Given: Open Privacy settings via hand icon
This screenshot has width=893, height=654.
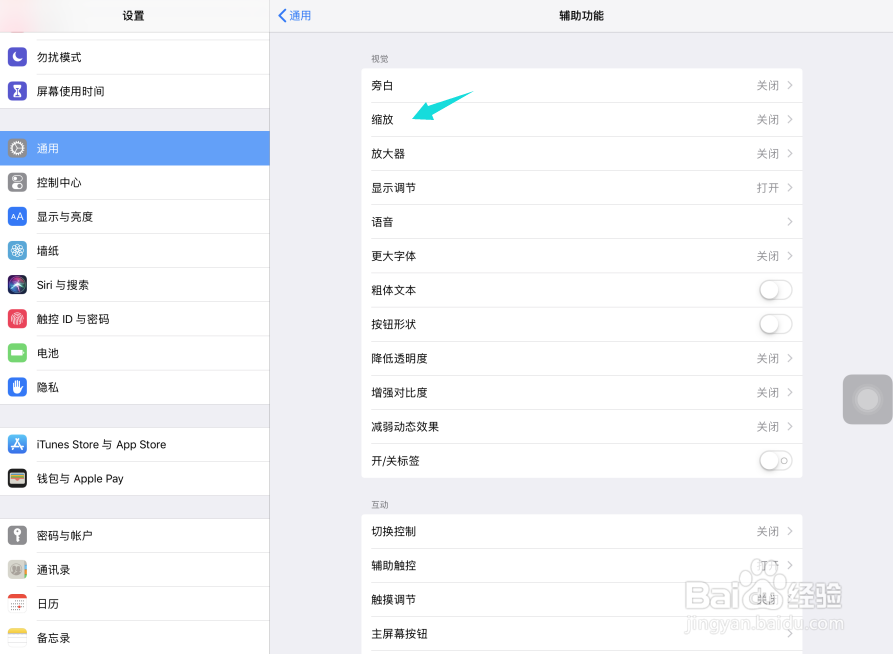Looking at the screenshot, I should click(x=17, y=387).
